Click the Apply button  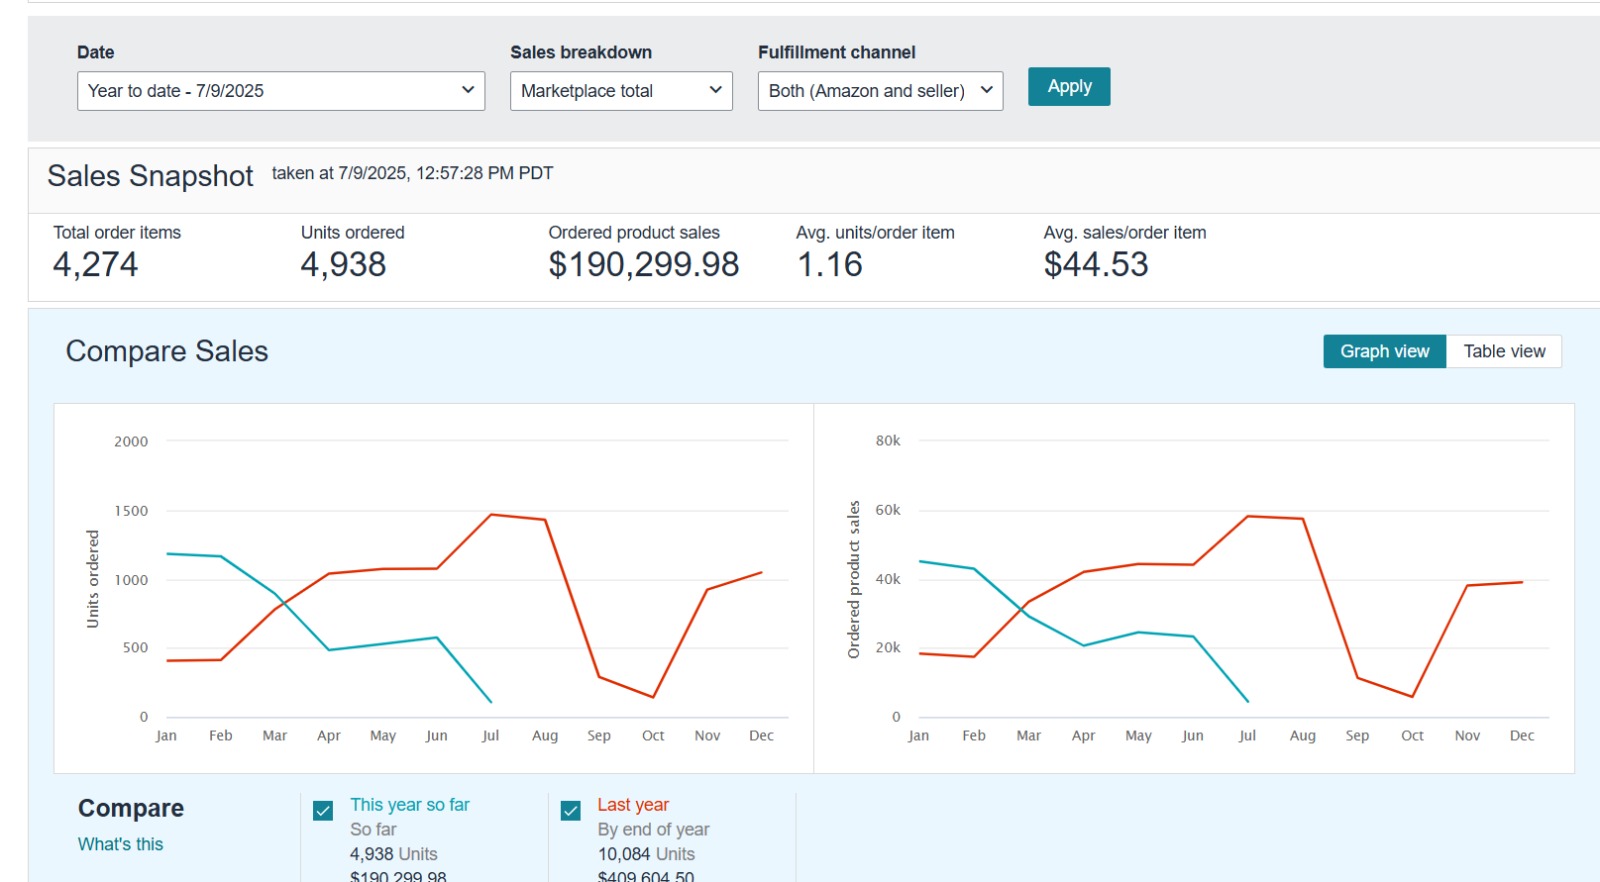tap(1068, 87)
